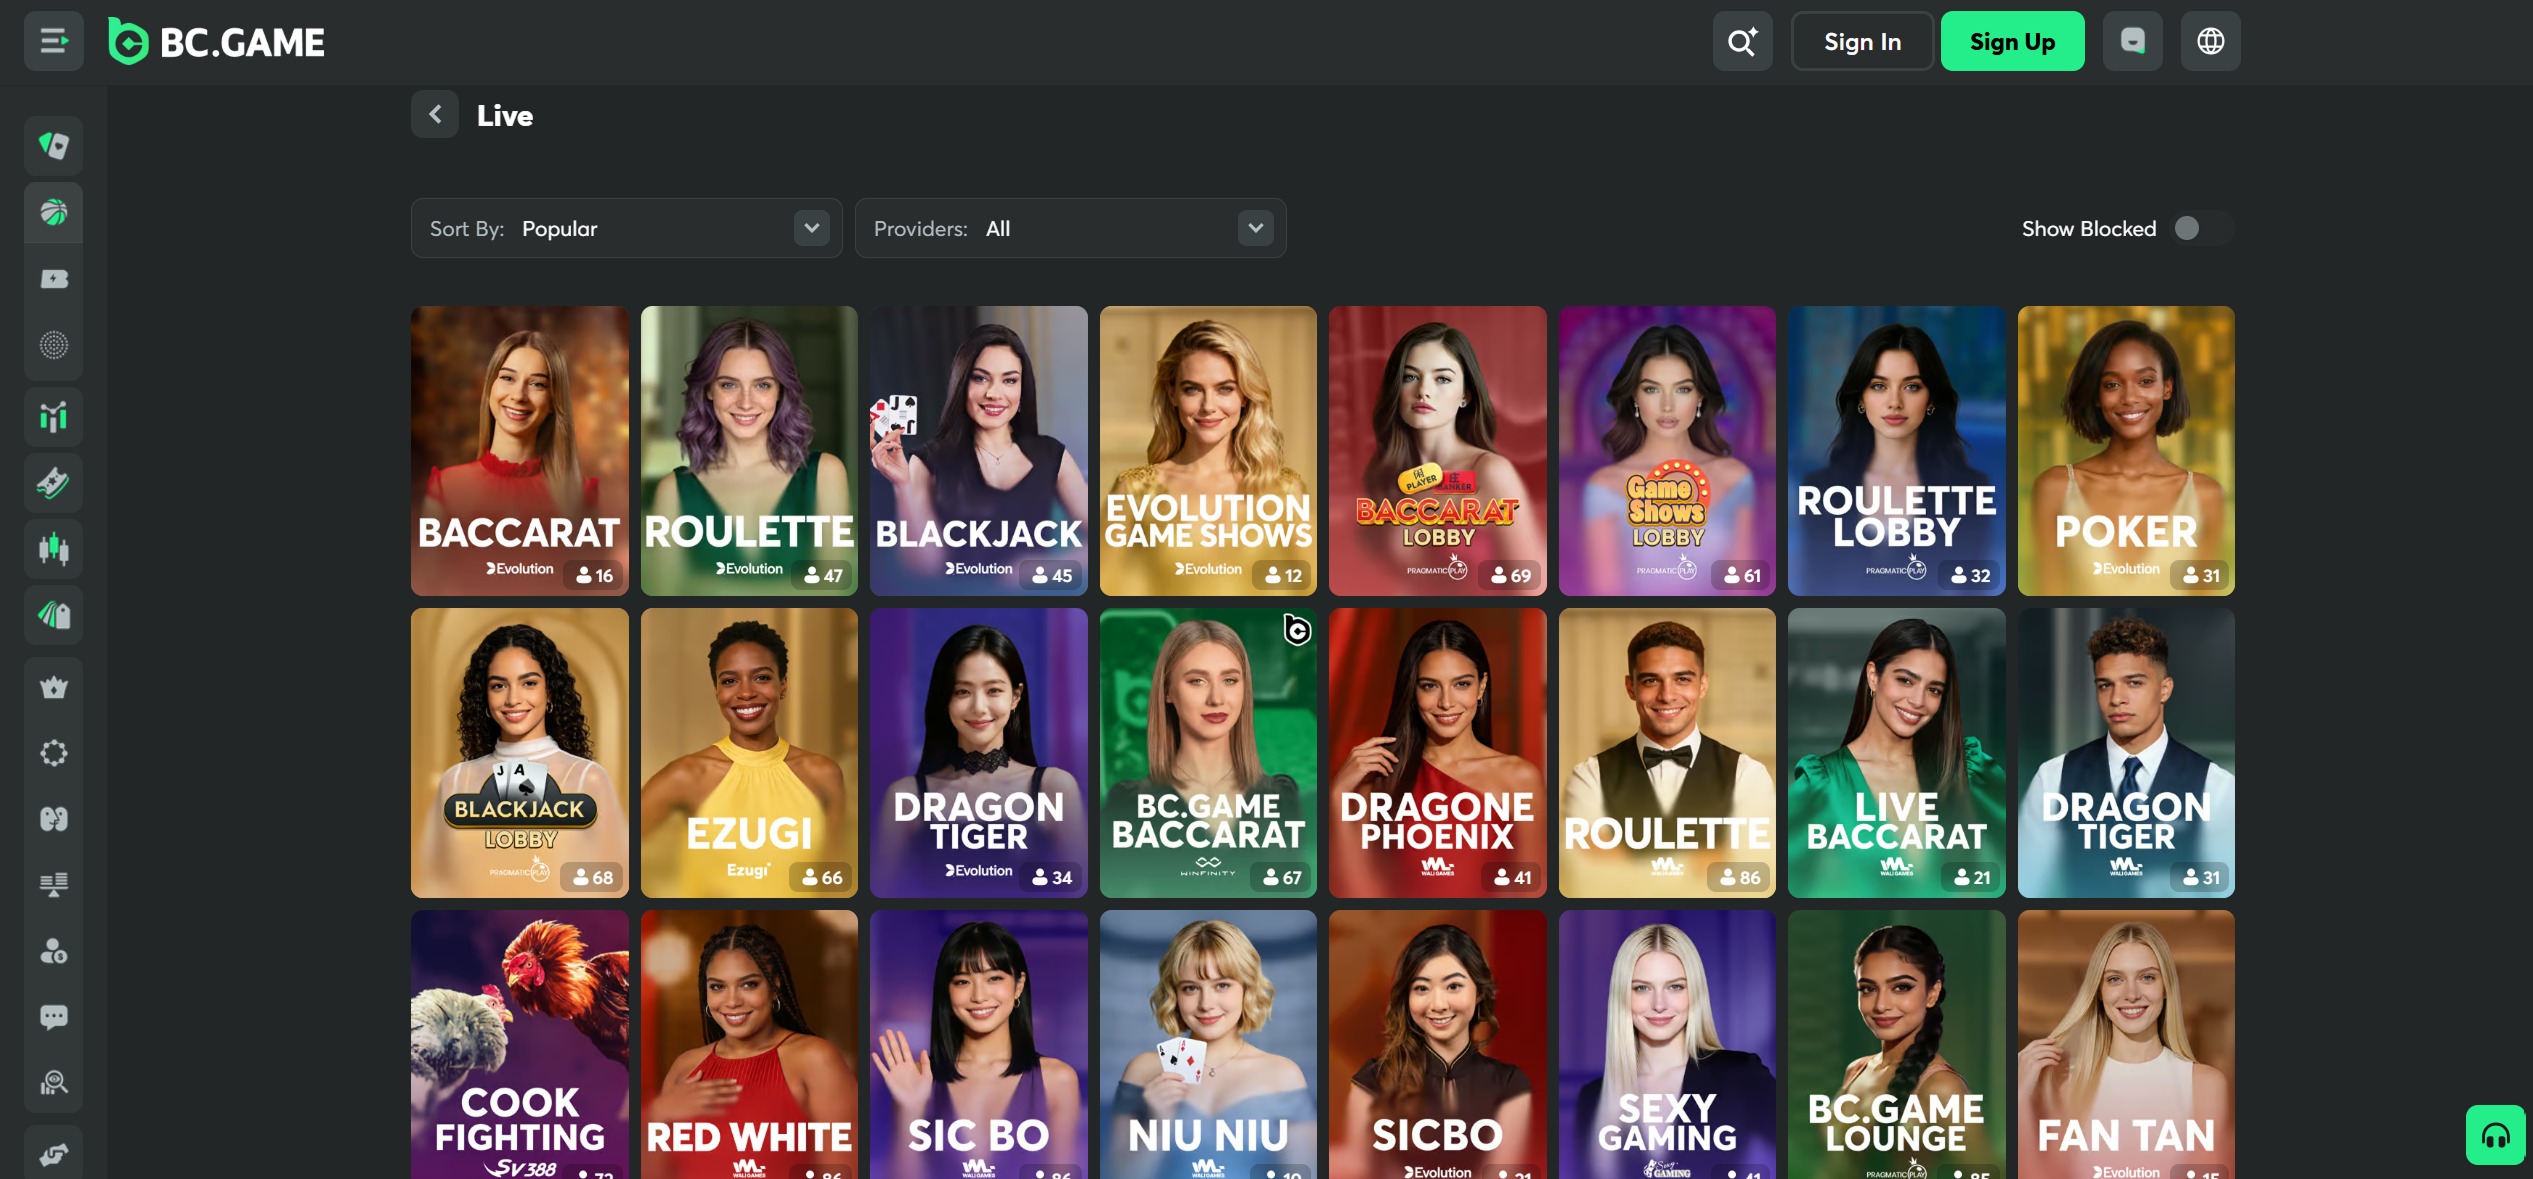Open the Game Shows Lobby card
The width and height of the screenshot is (2533, 1179).
pos(1667,451)
